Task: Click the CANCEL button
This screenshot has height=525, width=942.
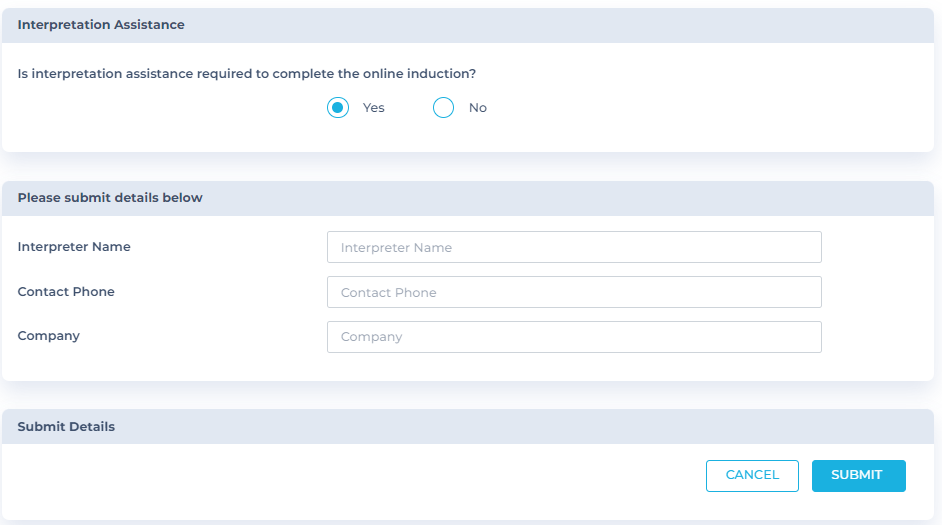Action: click(x=752, y=476)
